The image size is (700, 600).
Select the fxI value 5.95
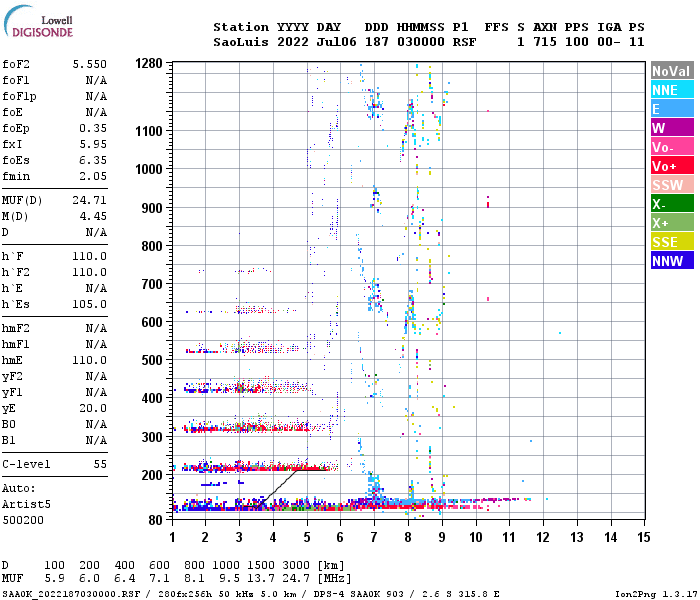click(x=93, y=144)
